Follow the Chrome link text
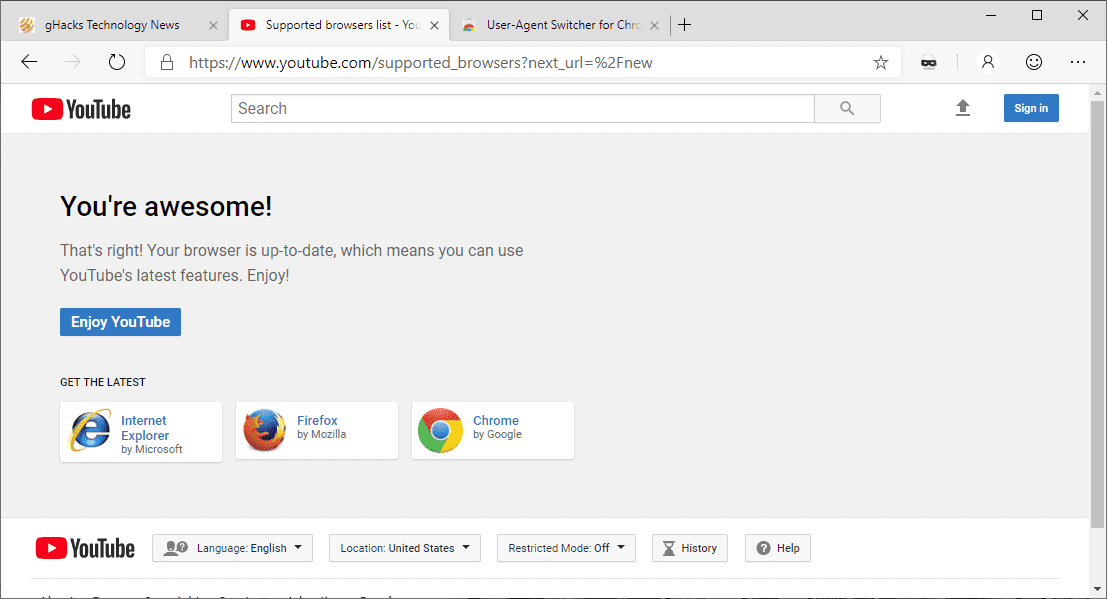 (496, 420)
